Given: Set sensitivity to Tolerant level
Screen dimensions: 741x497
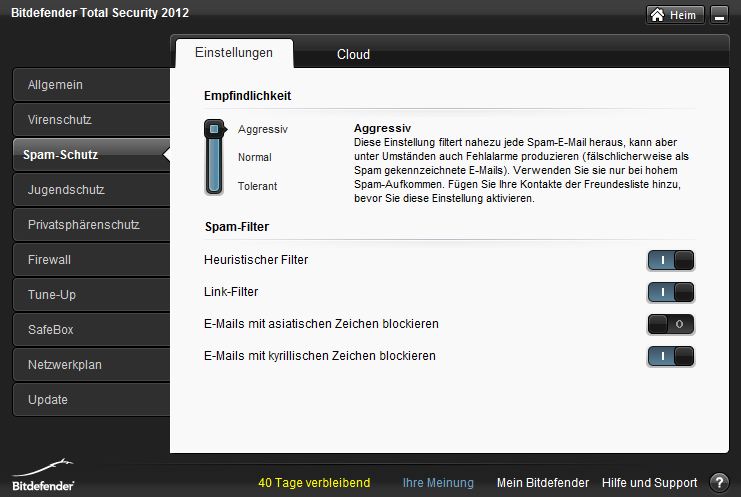Looking at the screenshot, I should click(x=258, y=186).
